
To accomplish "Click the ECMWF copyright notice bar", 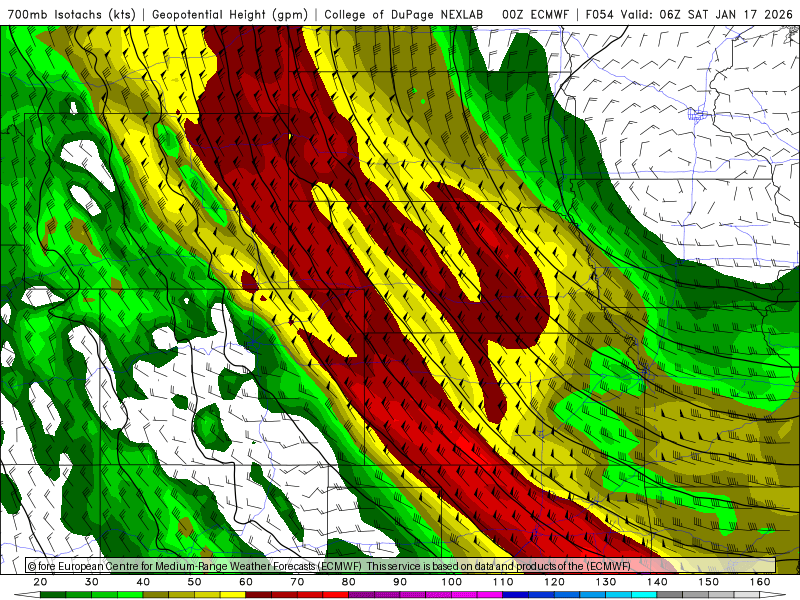I will 401,566.
